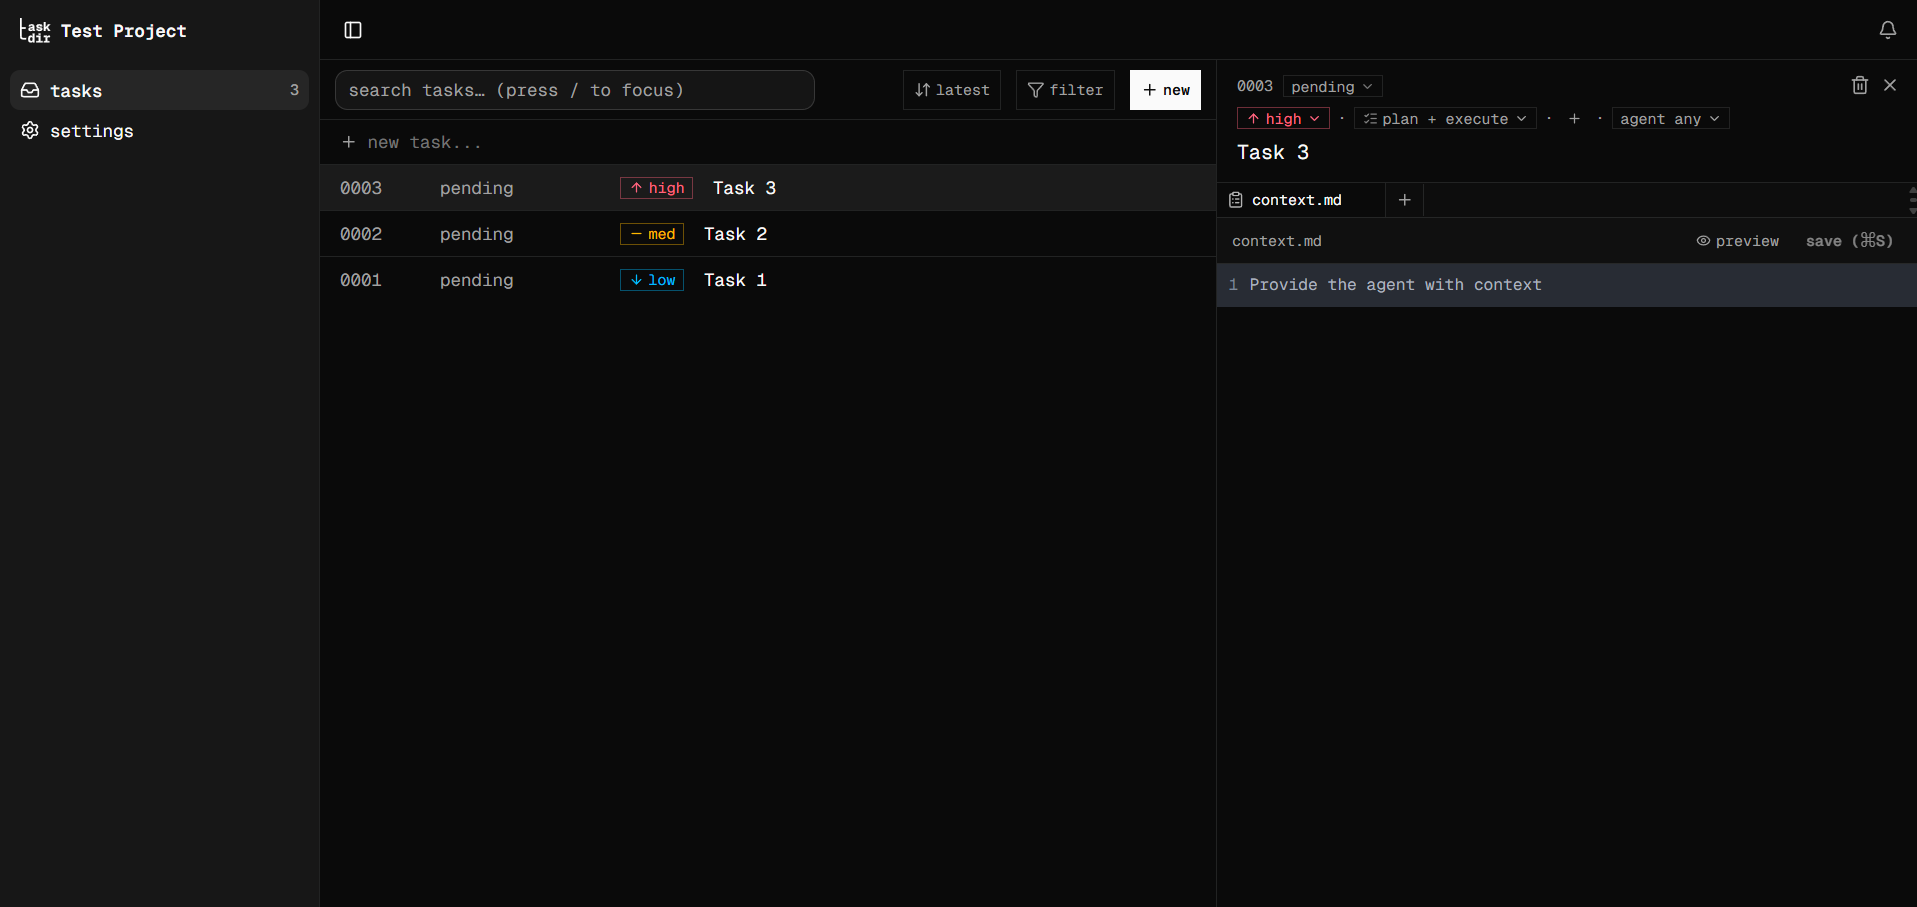Open the filter options

pyautogui.click(x=1065, y=90)
